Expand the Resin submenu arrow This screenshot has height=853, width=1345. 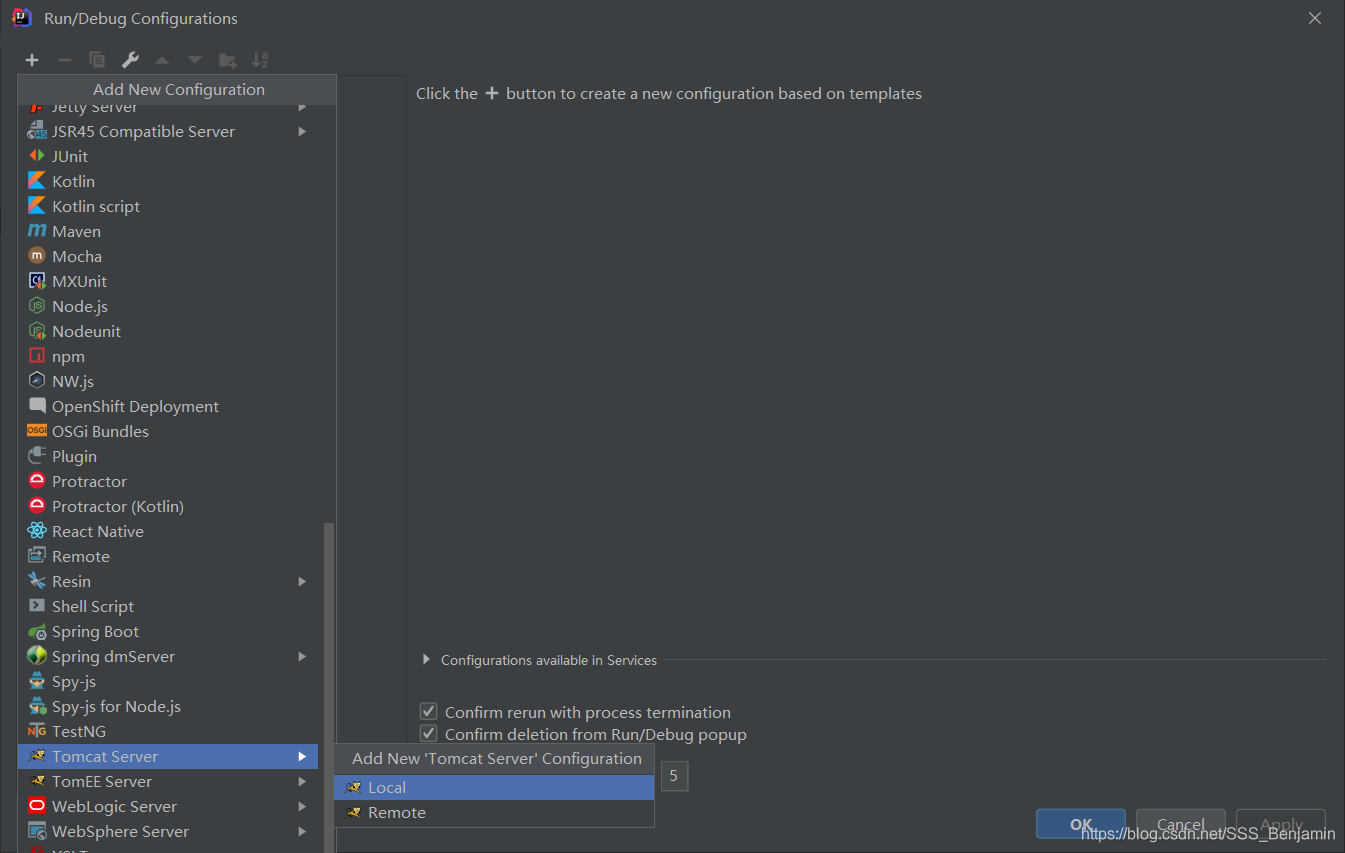[302, 581]
